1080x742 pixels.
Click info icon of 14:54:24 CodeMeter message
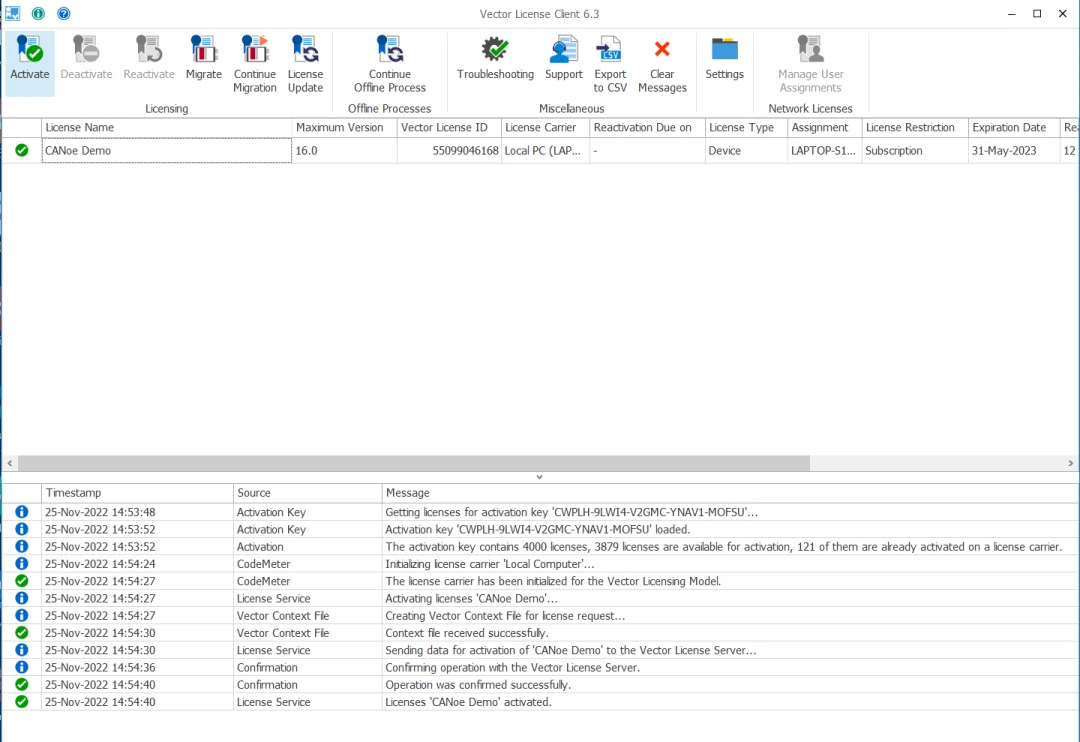pos(22,564)
